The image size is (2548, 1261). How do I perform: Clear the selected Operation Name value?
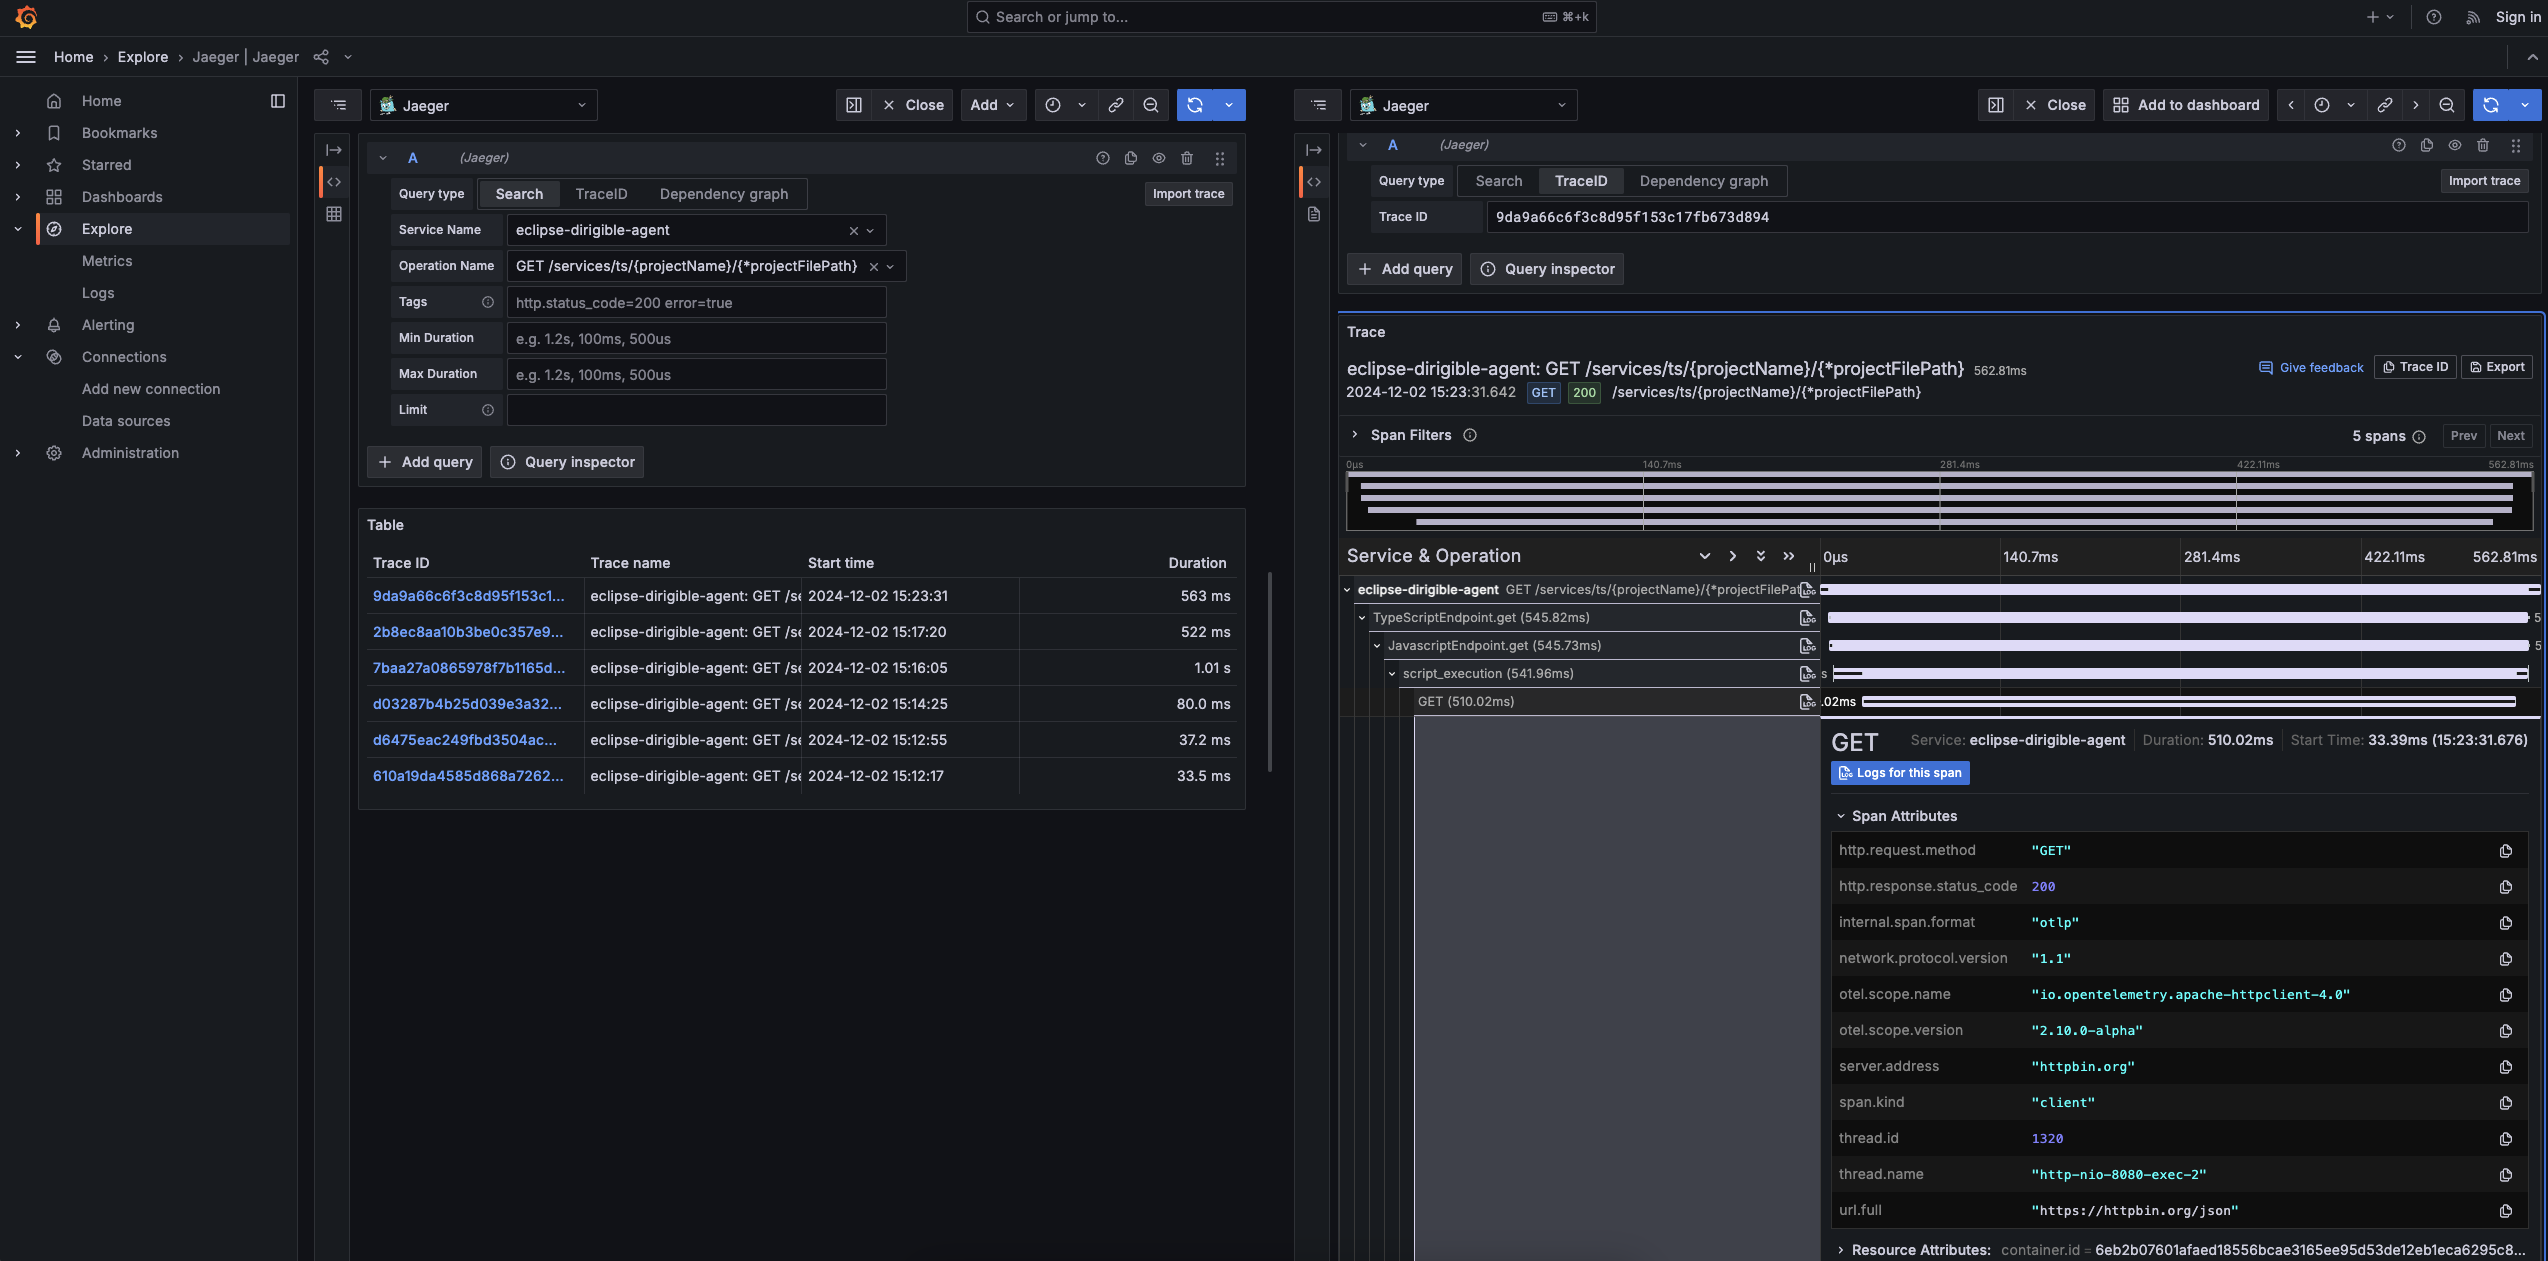coord(874,267)
